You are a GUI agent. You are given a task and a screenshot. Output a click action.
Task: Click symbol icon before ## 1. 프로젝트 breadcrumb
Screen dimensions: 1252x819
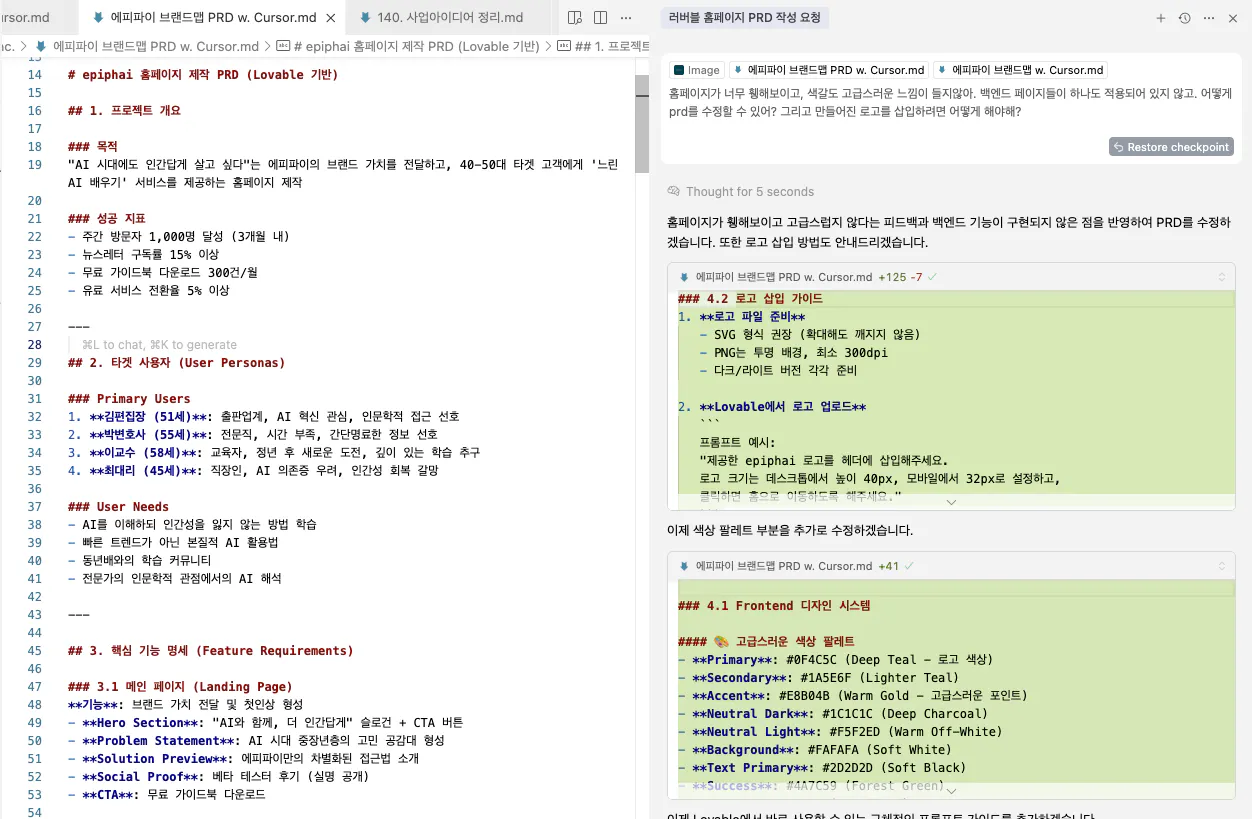click(x=563, y=46)
